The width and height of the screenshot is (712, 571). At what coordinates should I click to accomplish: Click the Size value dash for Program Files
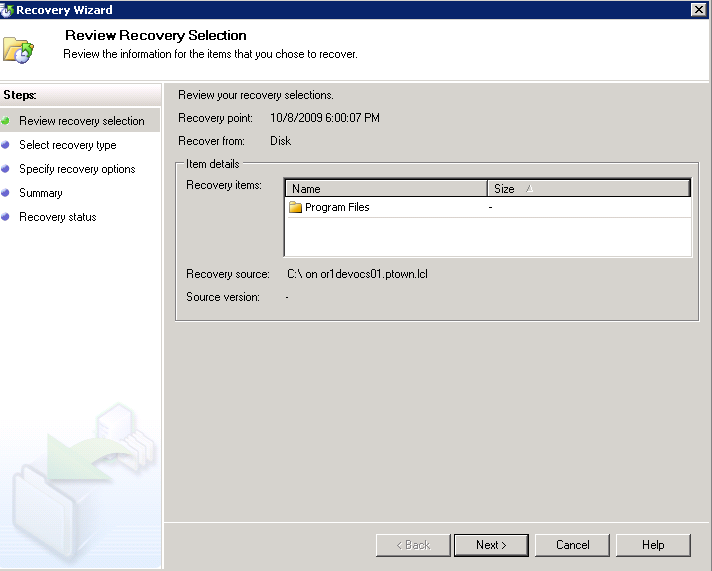(x=490, y=207)
